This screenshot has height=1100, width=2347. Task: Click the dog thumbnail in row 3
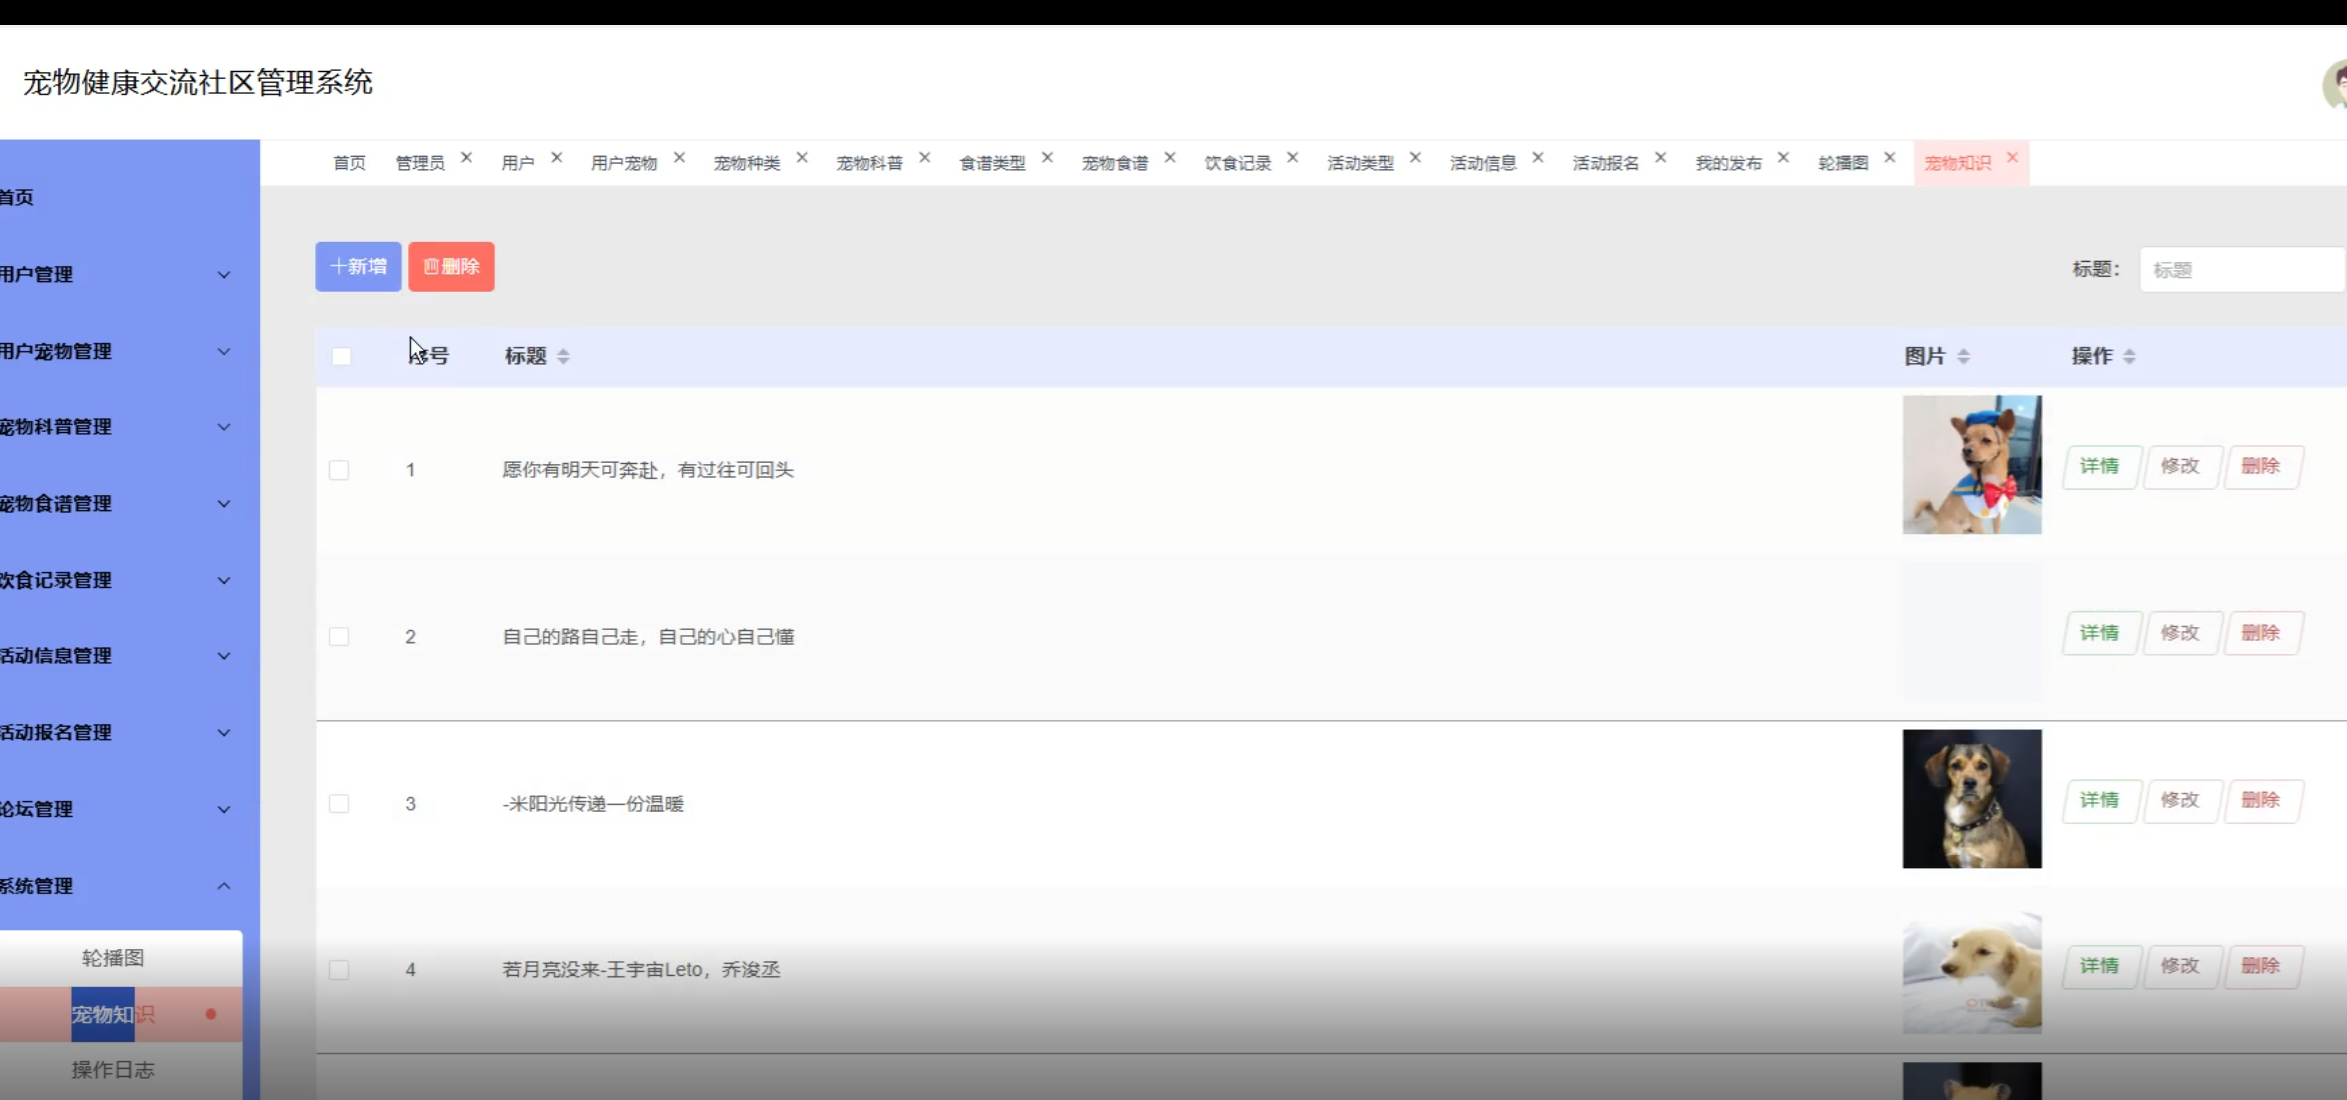pos(1971,798)
